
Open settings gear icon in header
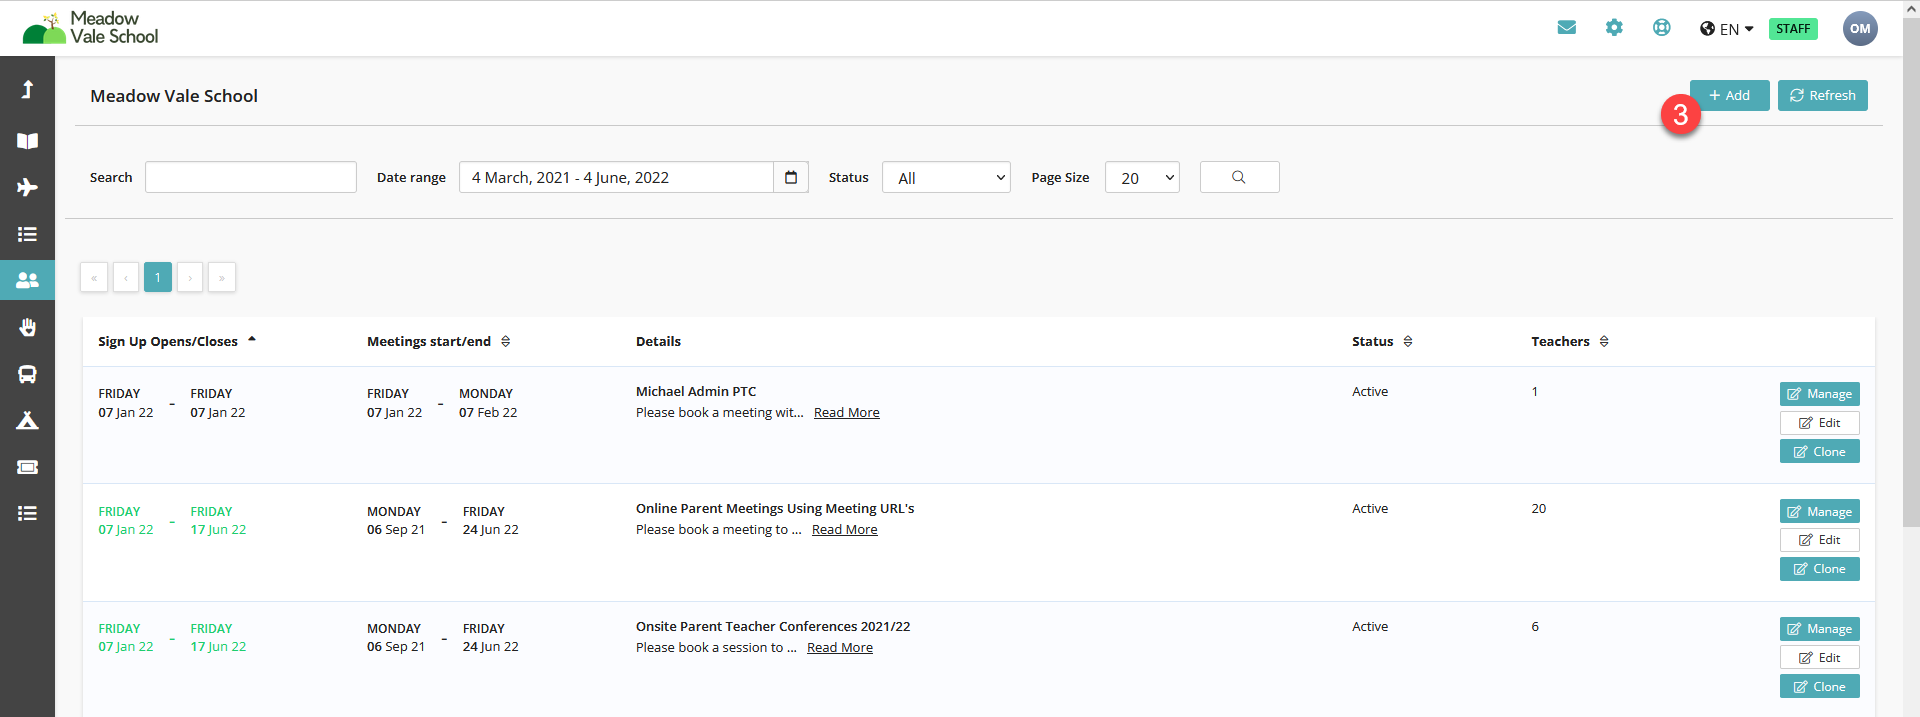pos(1614,28)
